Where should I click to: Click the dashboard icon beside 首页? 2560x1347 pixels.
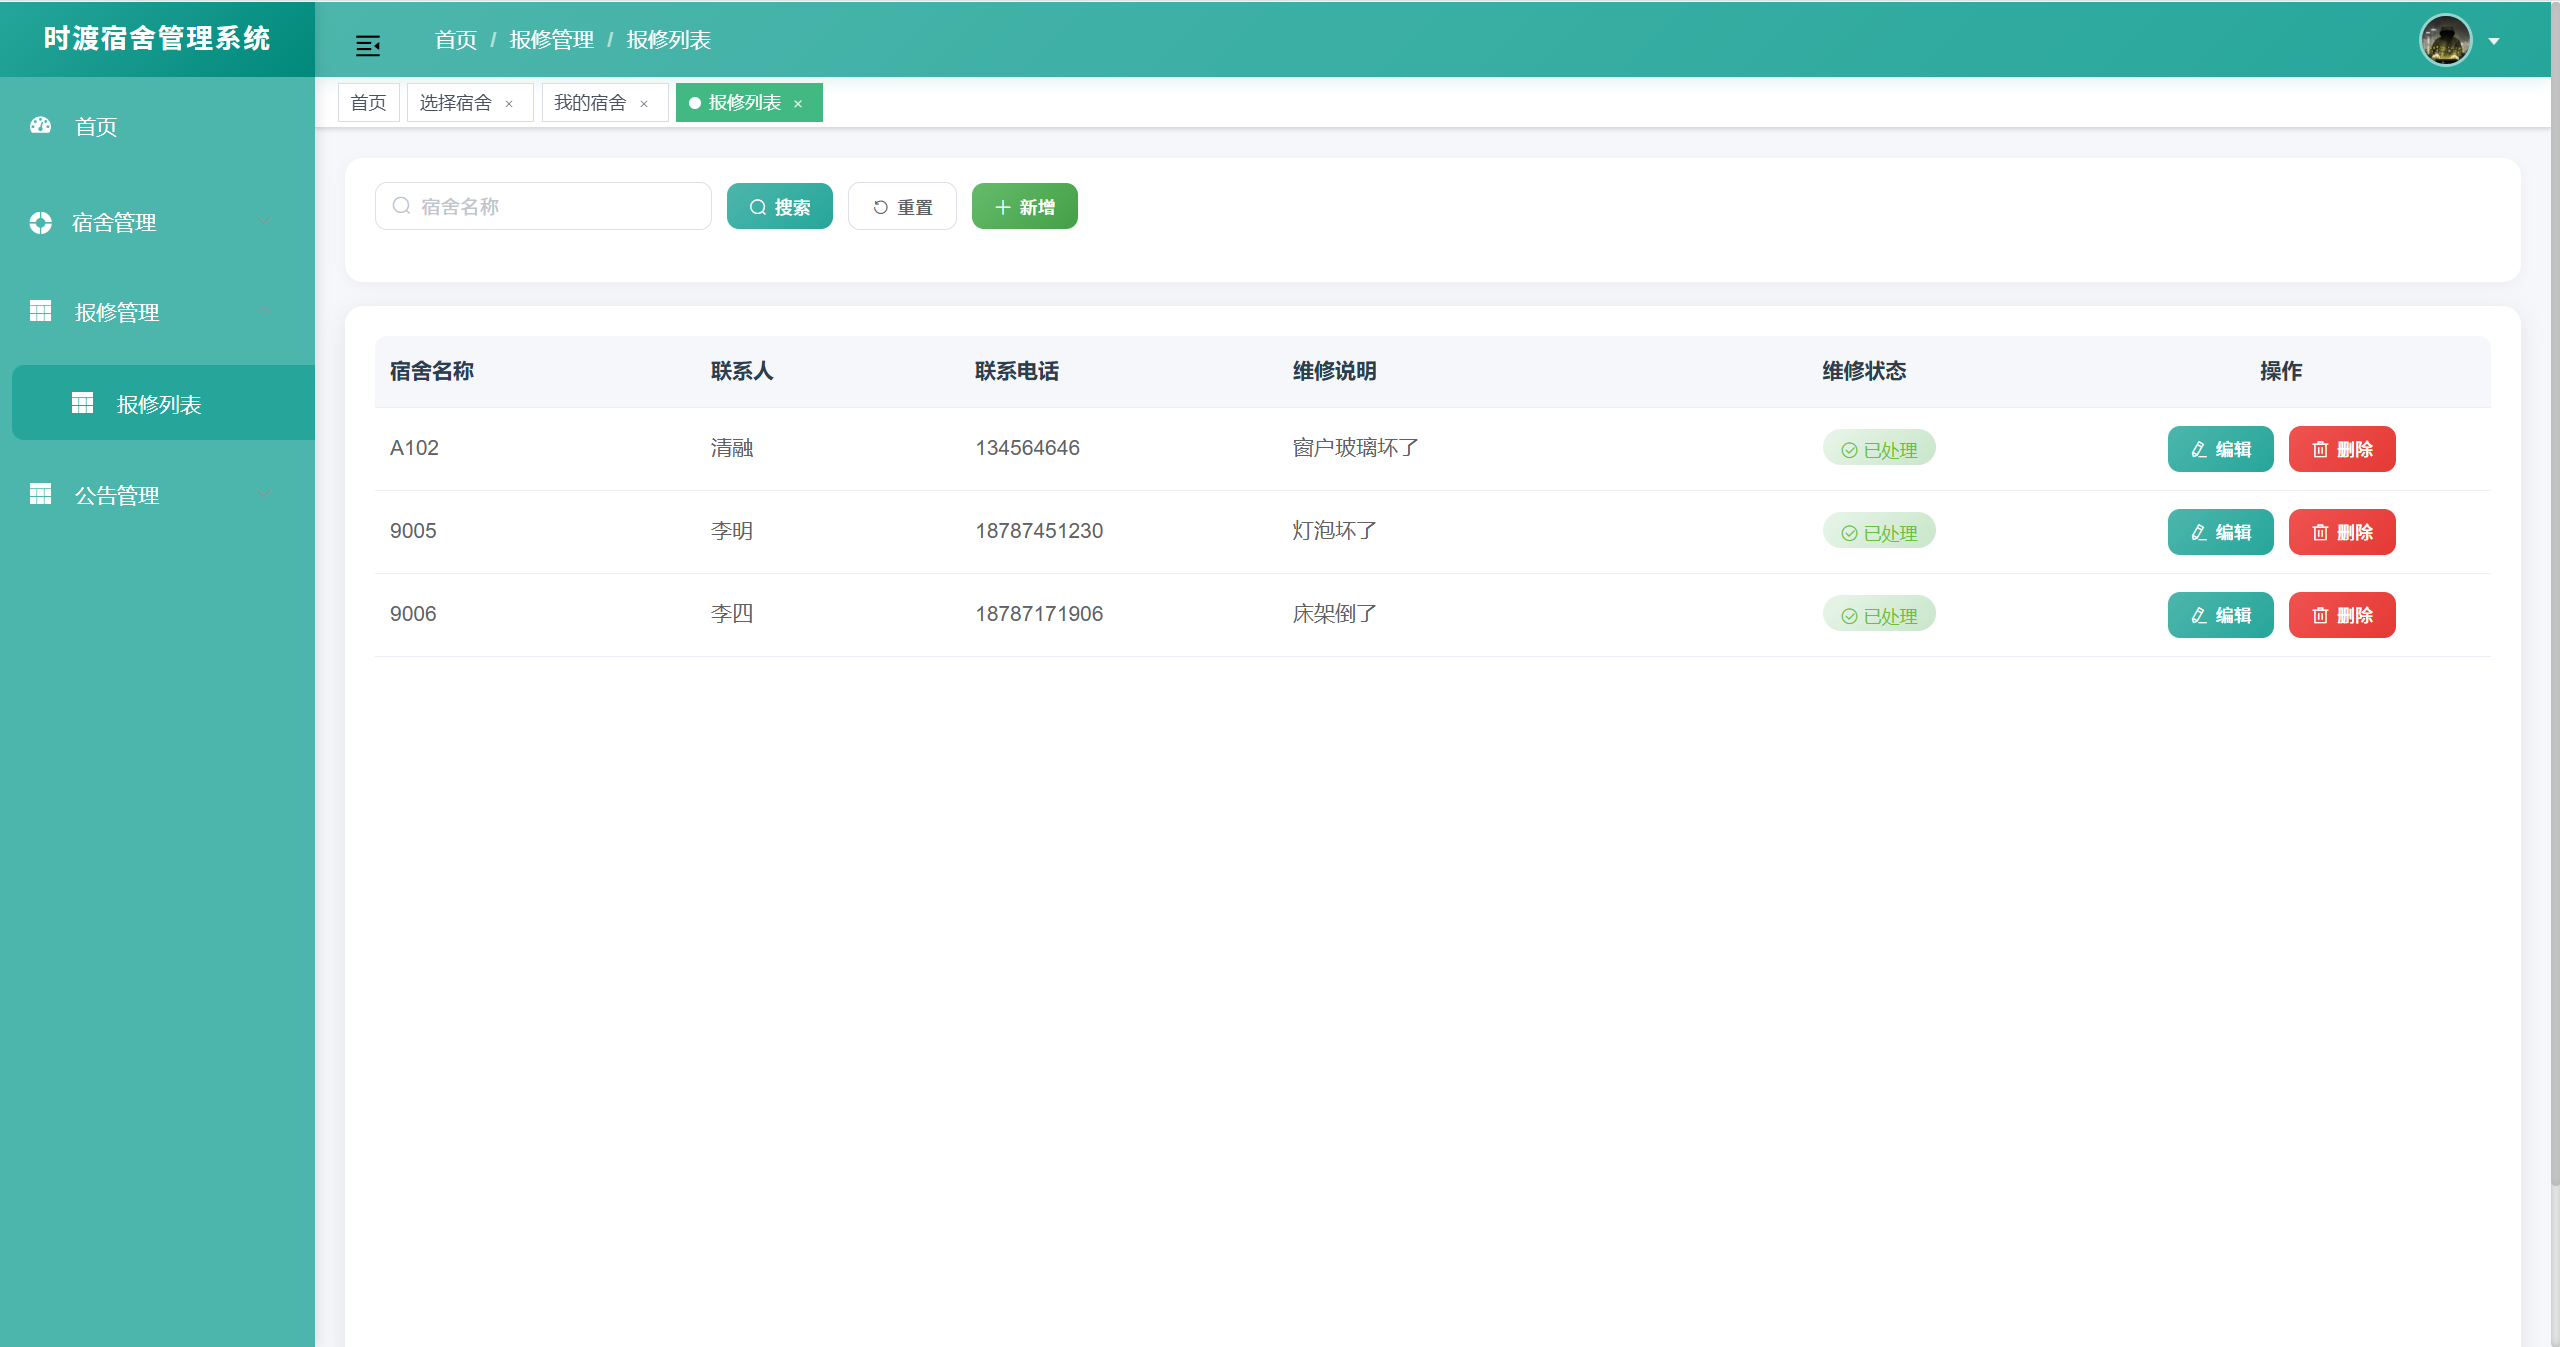pos(40,126)
